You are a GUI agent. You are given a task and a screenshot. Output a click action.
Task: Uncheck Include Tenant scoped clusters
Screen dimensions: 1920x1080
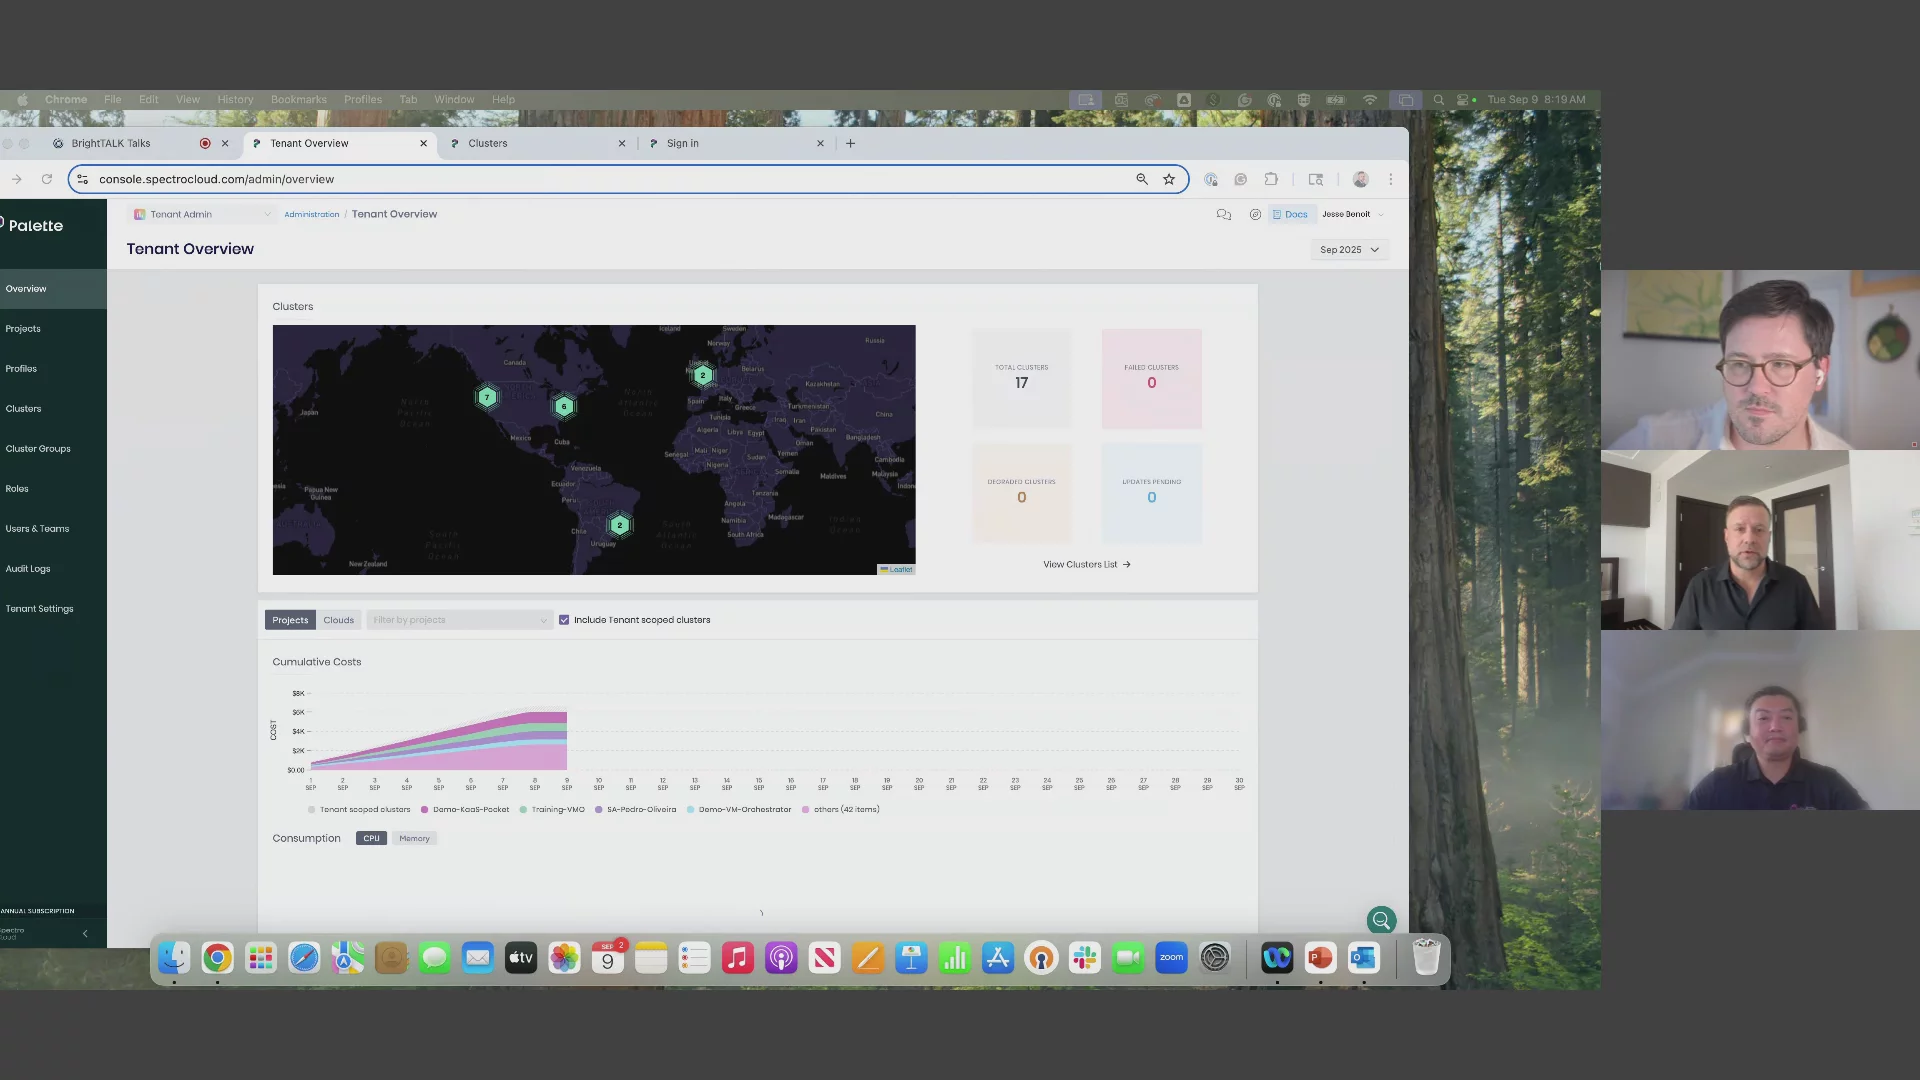pos(564,620)
